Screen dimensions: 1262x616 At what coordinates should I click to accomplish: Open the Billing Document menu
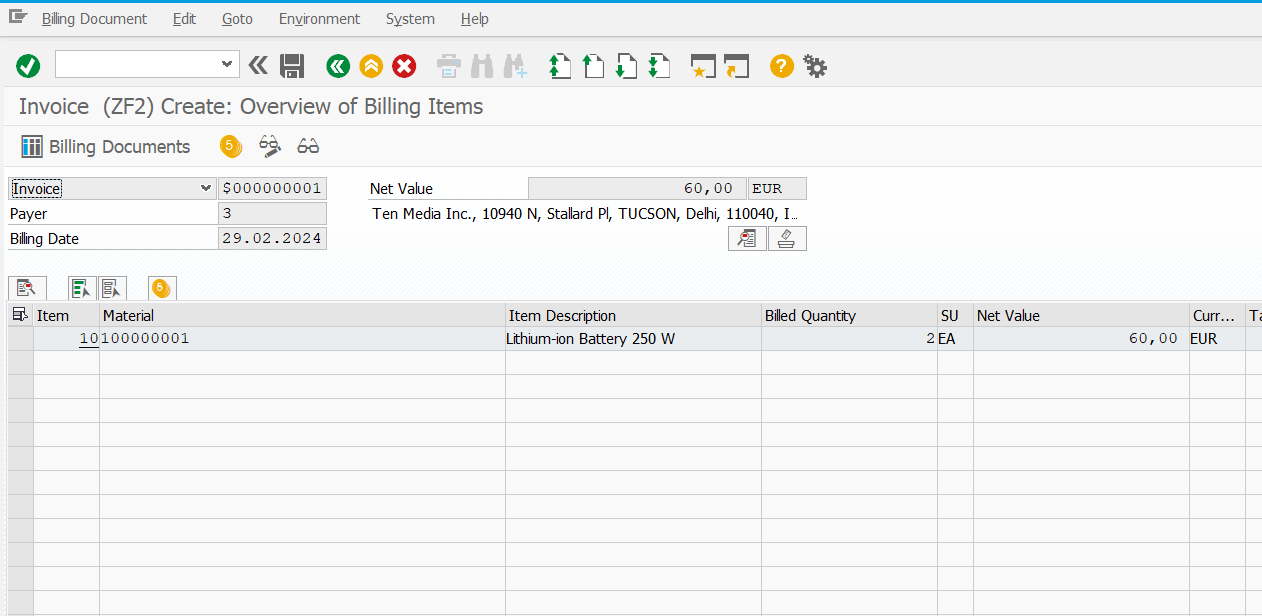(x=93, y=18)
